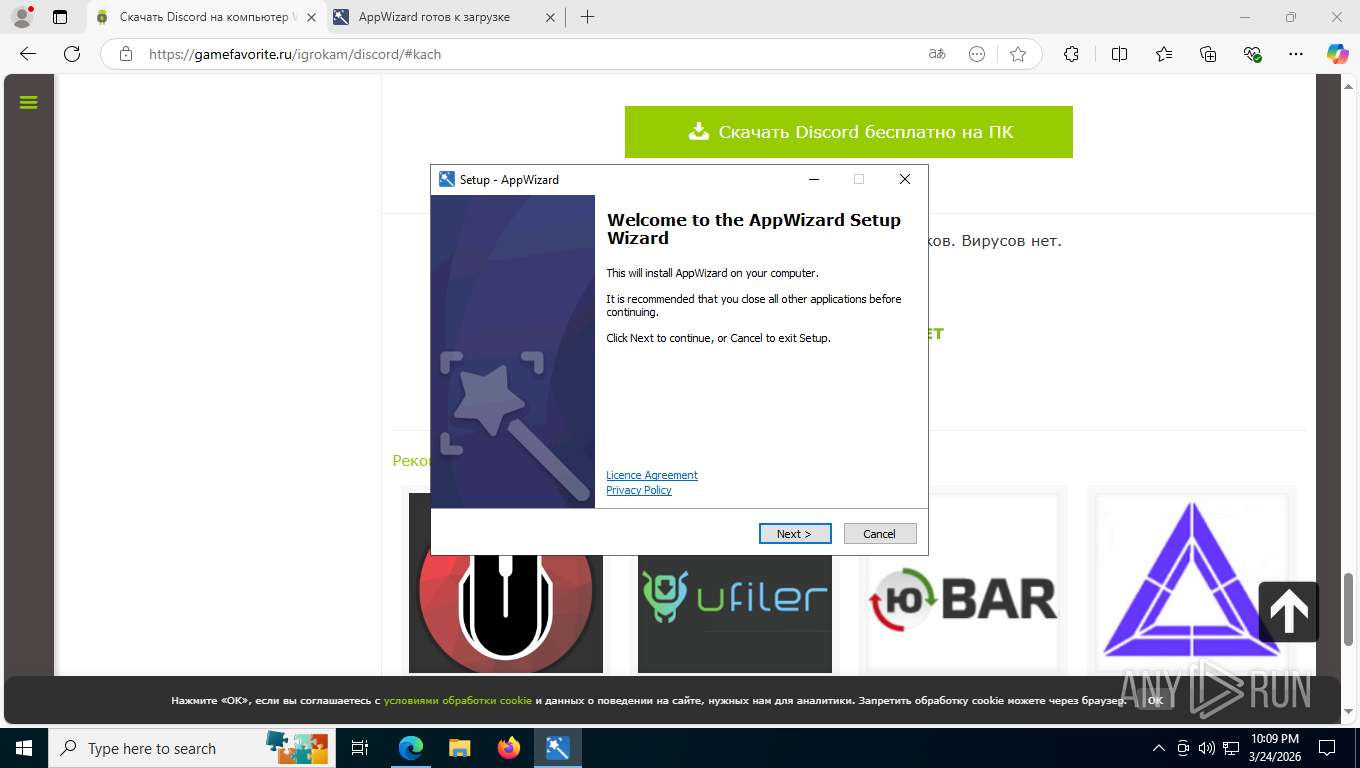Add page to favorites star

coord(1018,54)
